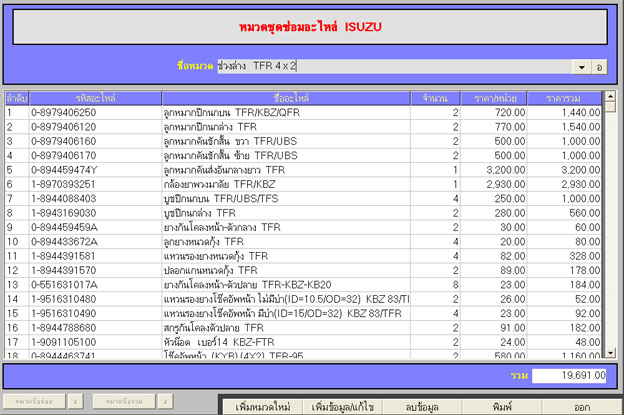Select part code 1-9516310490
This screenshot has width=624, height=415.
click(64, 313)
